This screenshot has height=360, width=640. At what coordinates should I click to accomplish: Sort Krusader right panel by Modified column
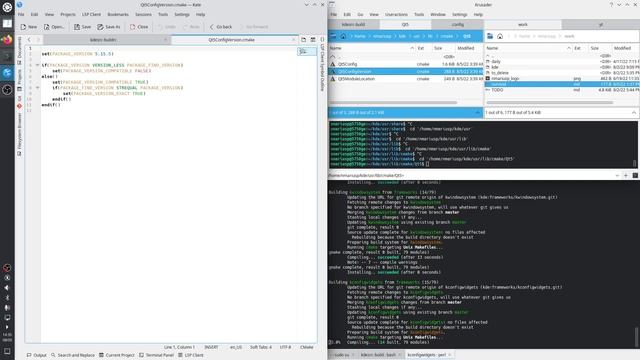[x=622, y=48]
